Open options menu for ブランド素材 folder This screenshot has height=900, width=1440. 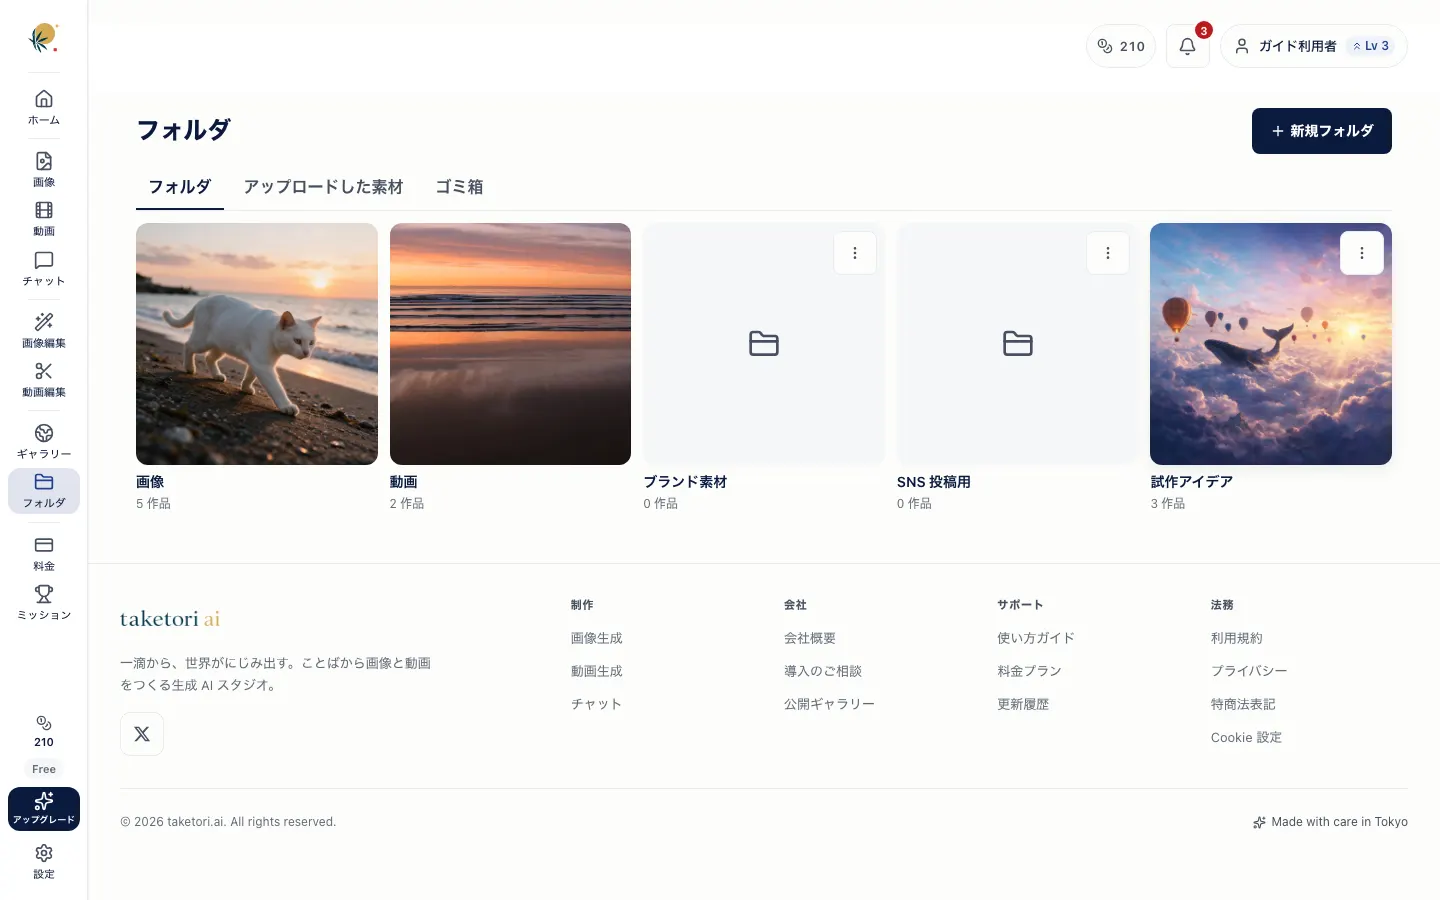[855, 253]
